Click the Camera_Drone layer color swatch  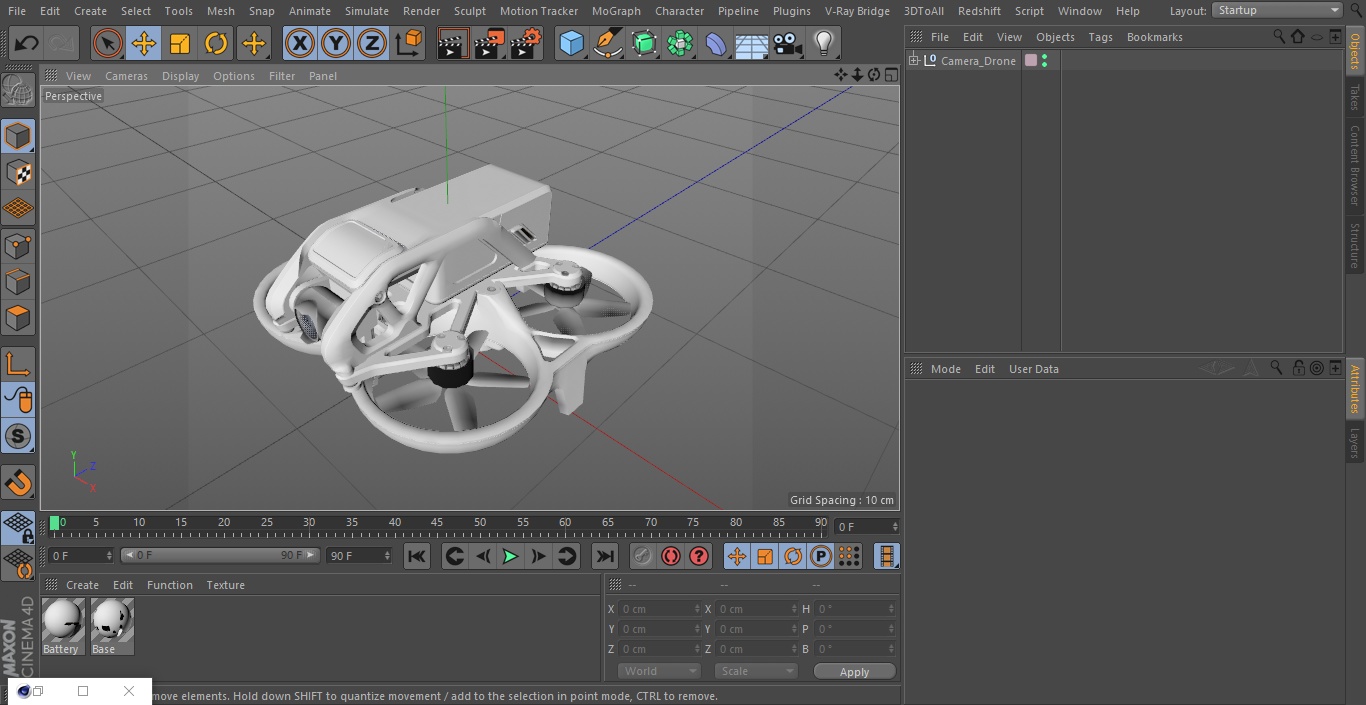[x=1031, y=61]
